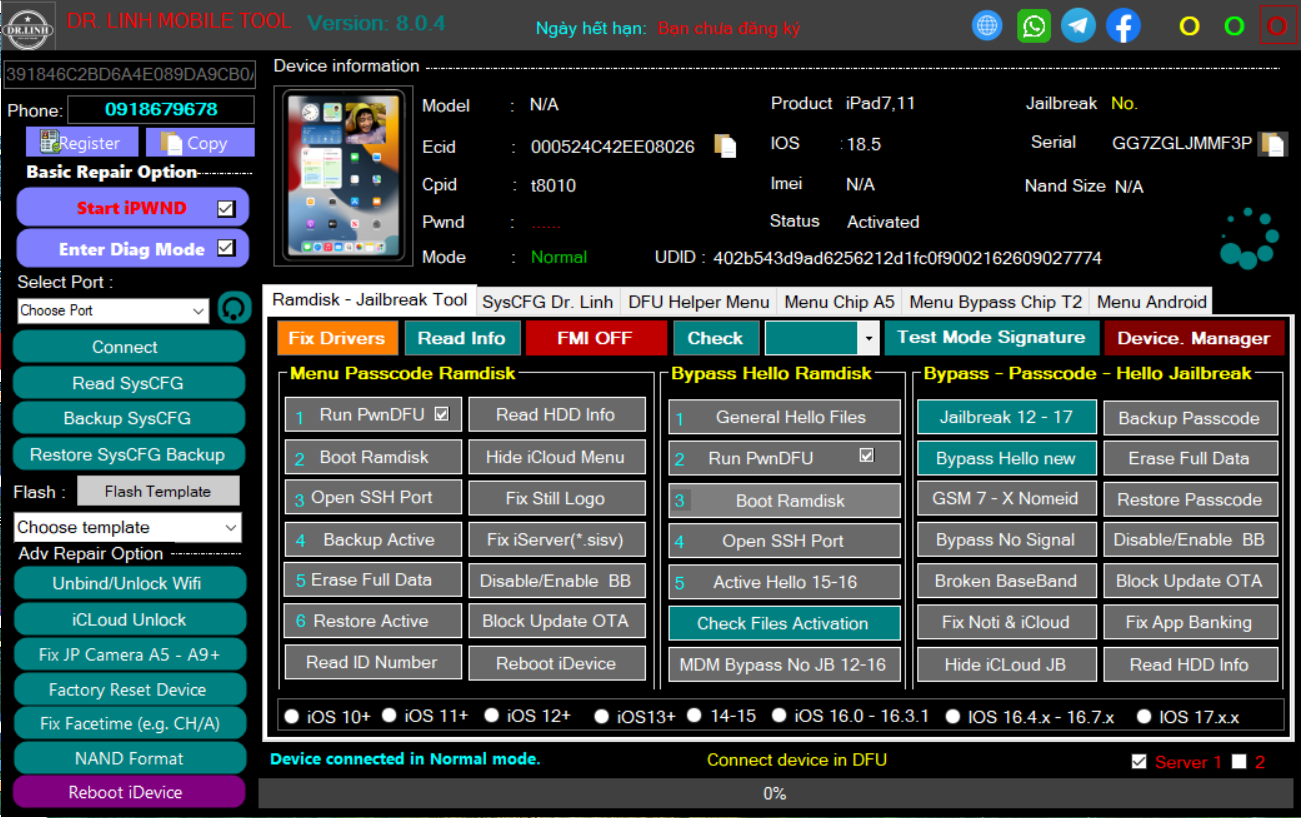The height and width of the screenshot is (818, 1301).
Task: Toggle checkbox in Hello Ramdisk Run PwnDFU
Action: tap(866, 455)
